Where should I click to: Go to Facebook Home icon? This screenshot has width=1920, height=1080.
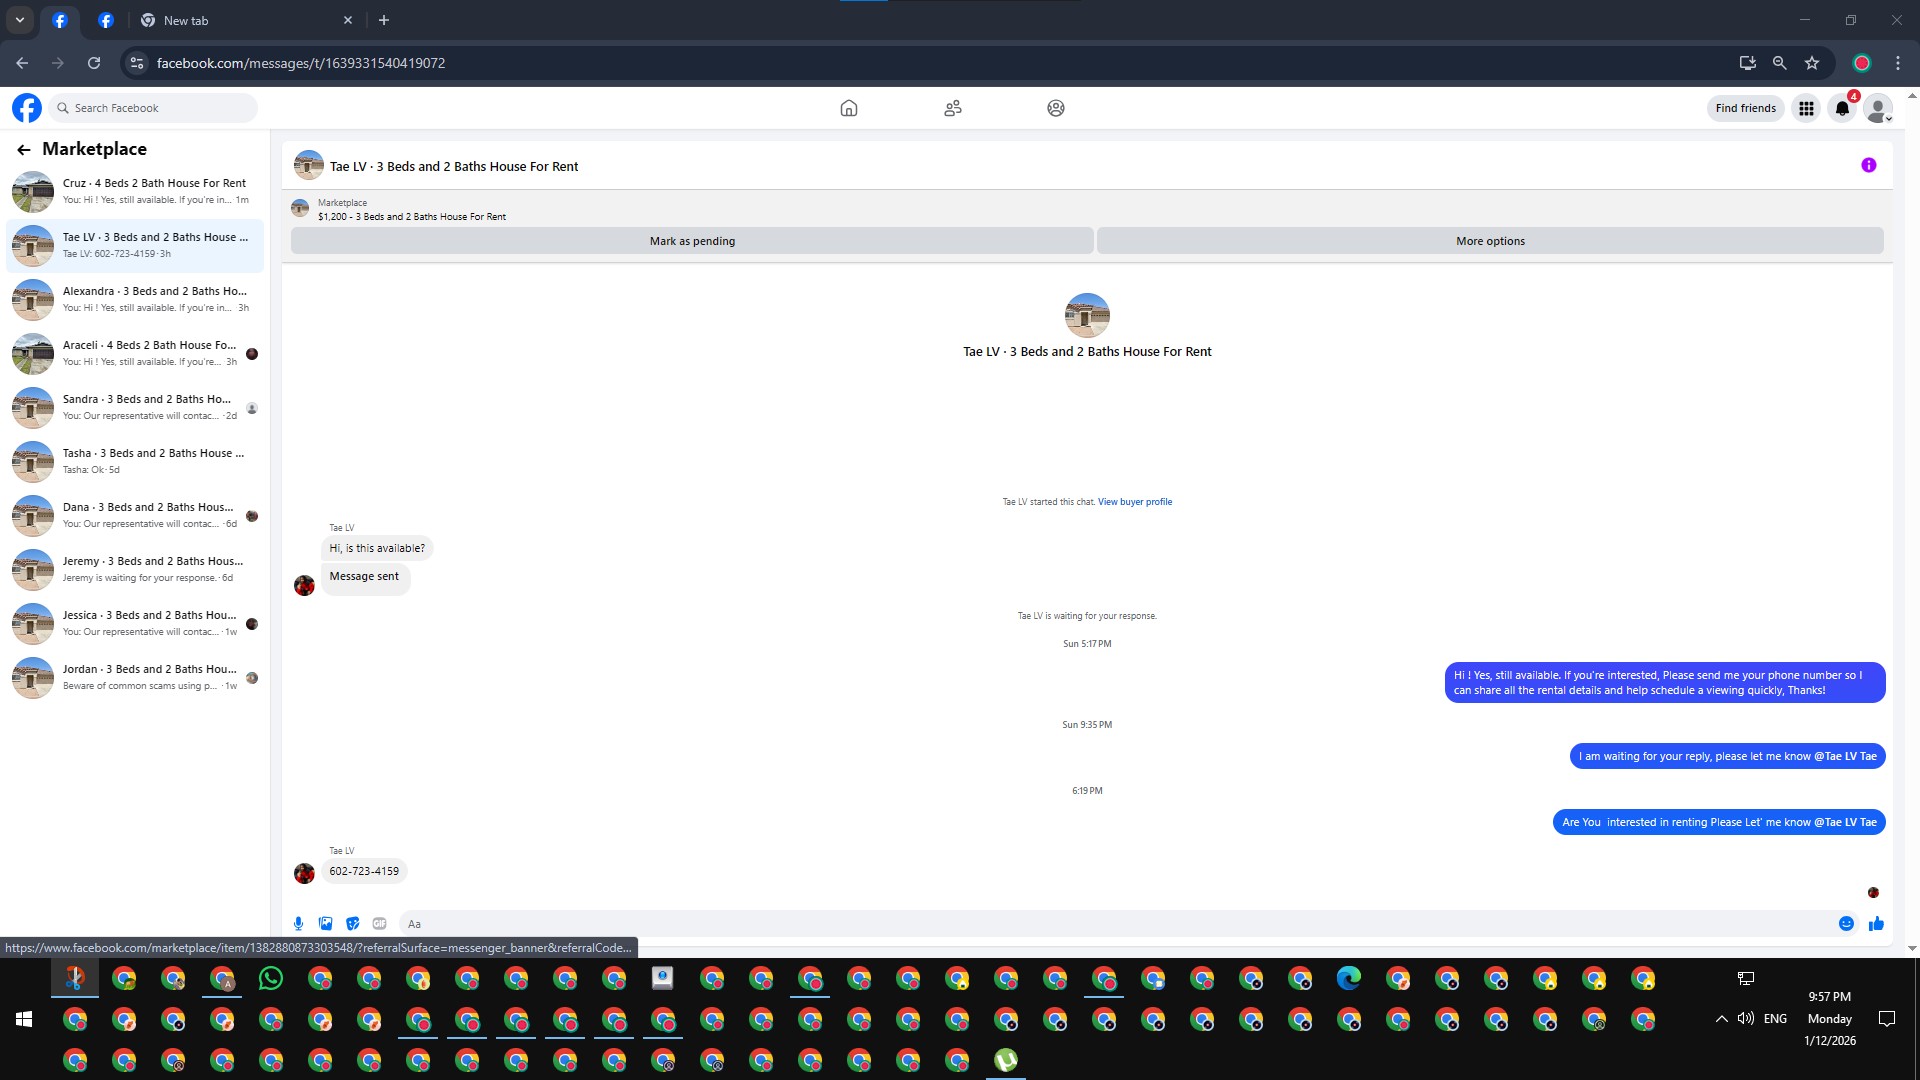848,108
